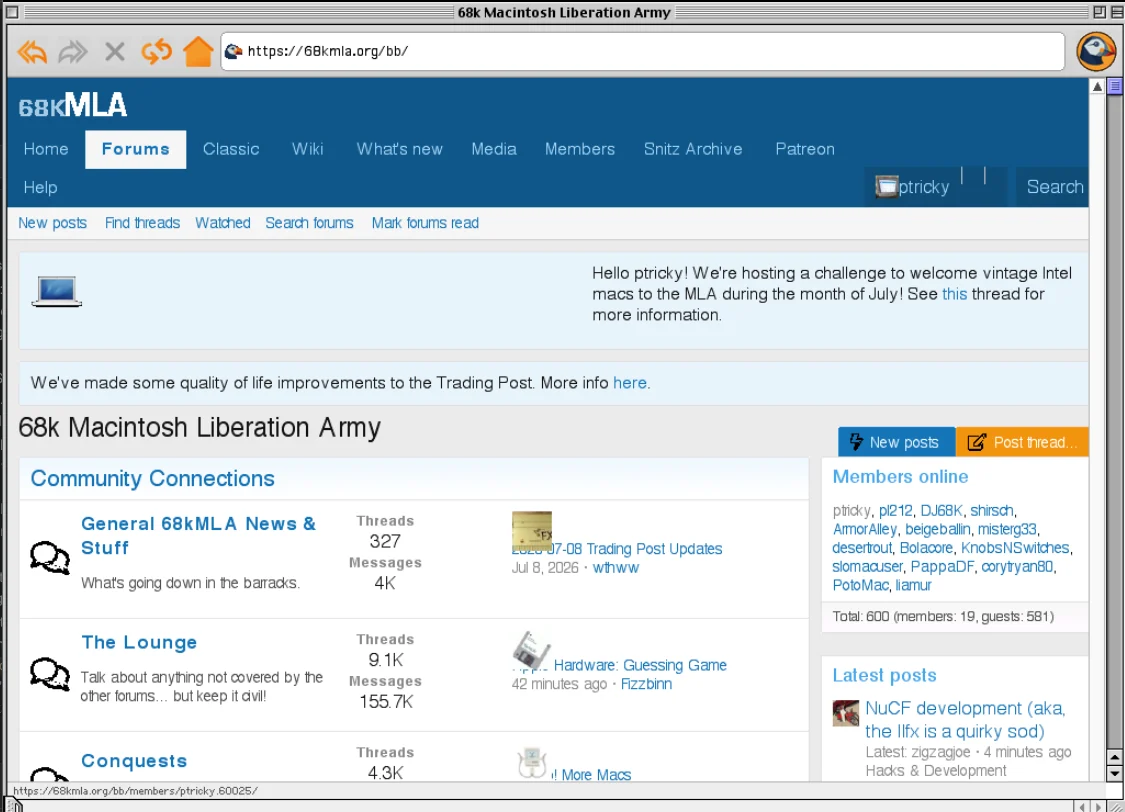Image resolution: width=1125 pixels, height=812 pixels.
Task: Click the floppy disk avatar beside Guessing Game
Action: [532, 649]
